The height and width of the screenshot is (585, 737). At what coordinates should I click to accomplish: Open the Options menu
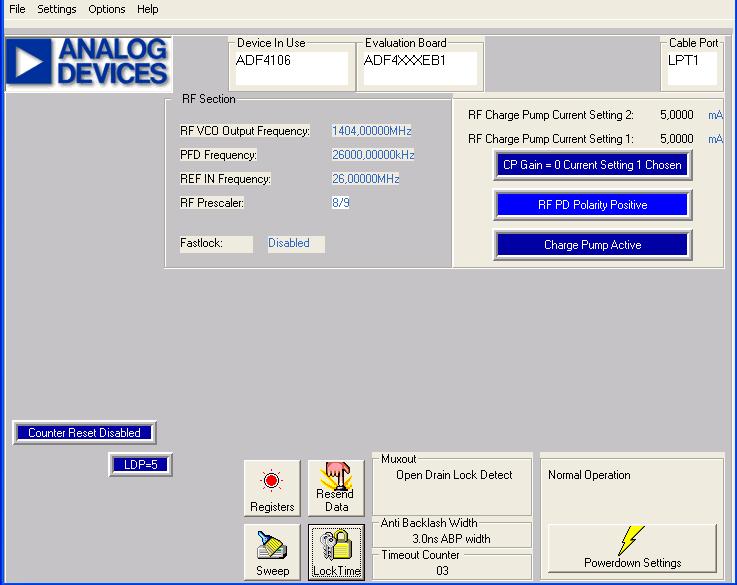pyautogui.click(x=107, y=9)
